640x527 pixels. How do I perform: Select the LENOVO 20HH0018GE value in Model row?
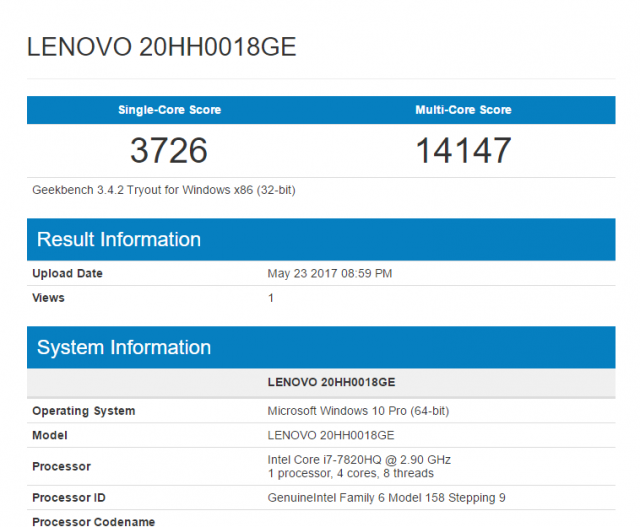[331, 435]
